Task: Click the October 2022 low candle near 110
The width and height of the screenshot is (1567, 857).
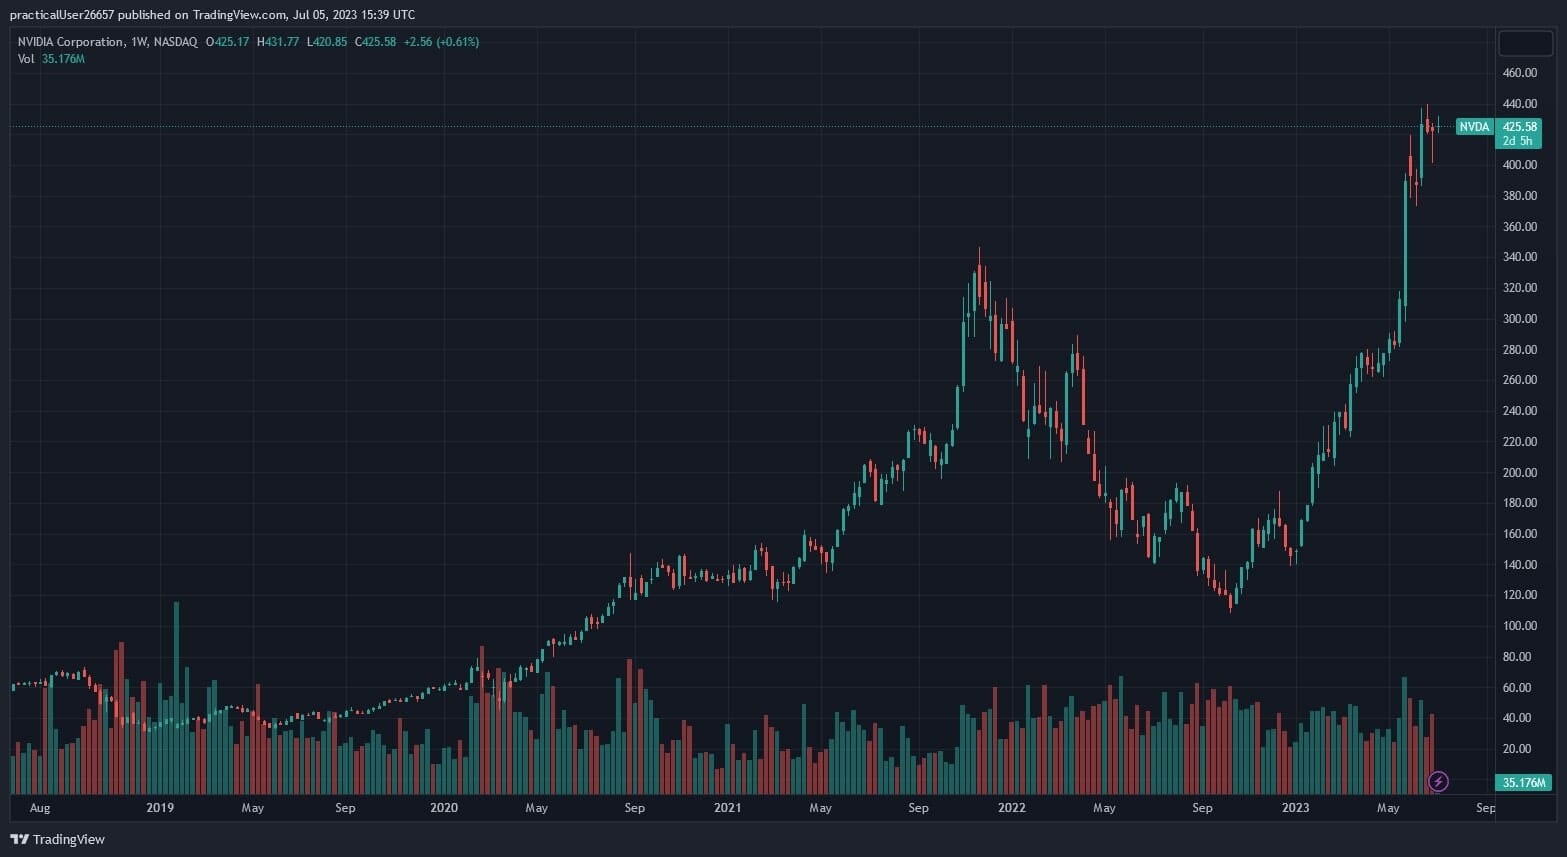Action: tap(1230, 598)
